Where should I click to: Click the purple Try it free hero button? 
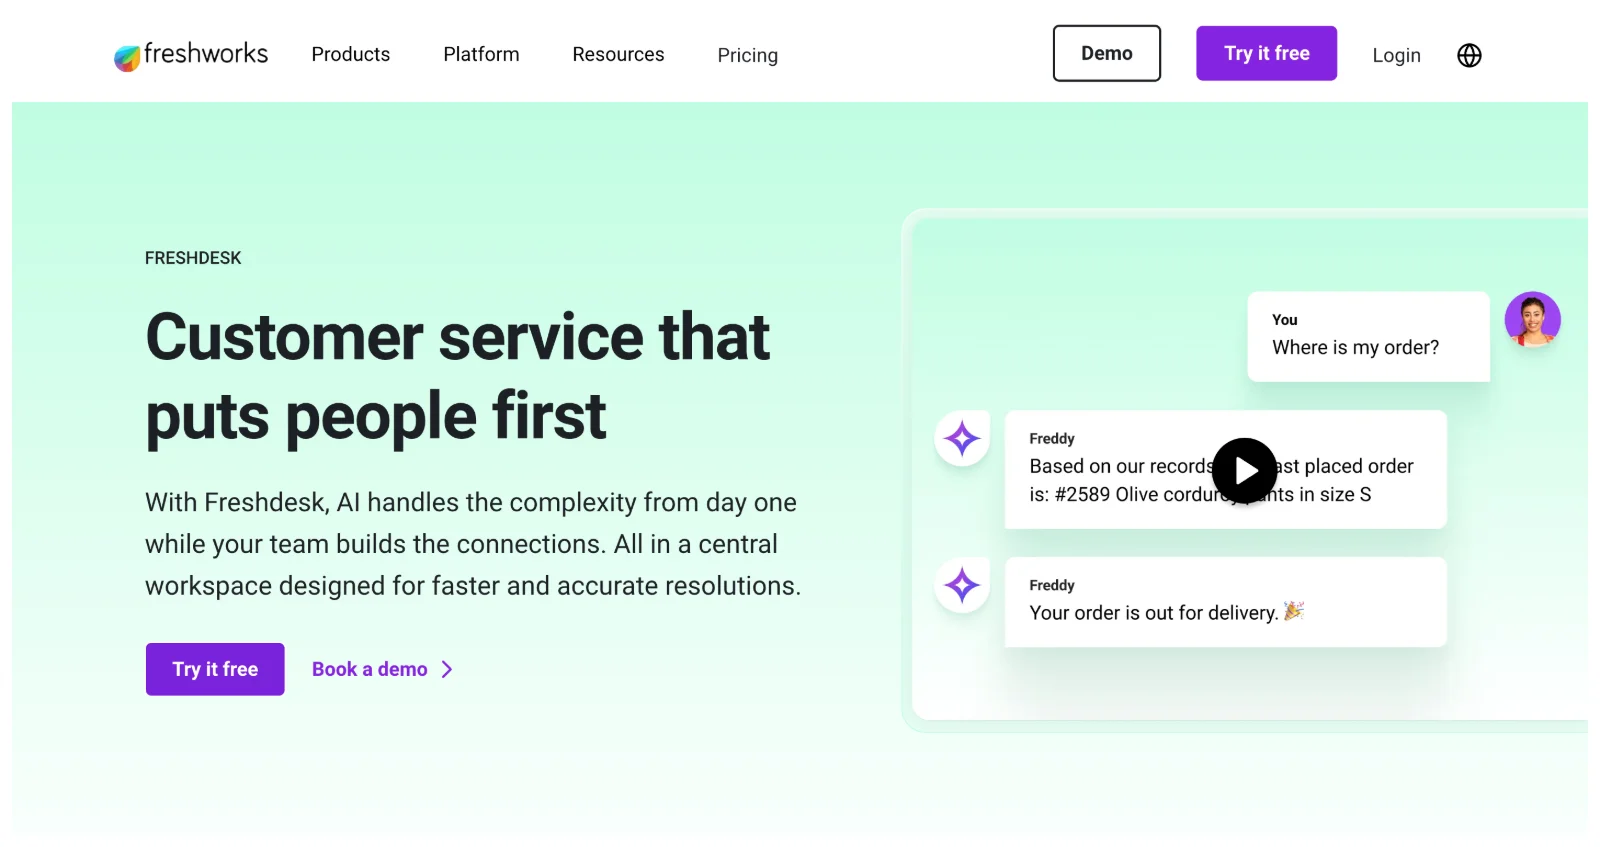click(x=214, y=668)
